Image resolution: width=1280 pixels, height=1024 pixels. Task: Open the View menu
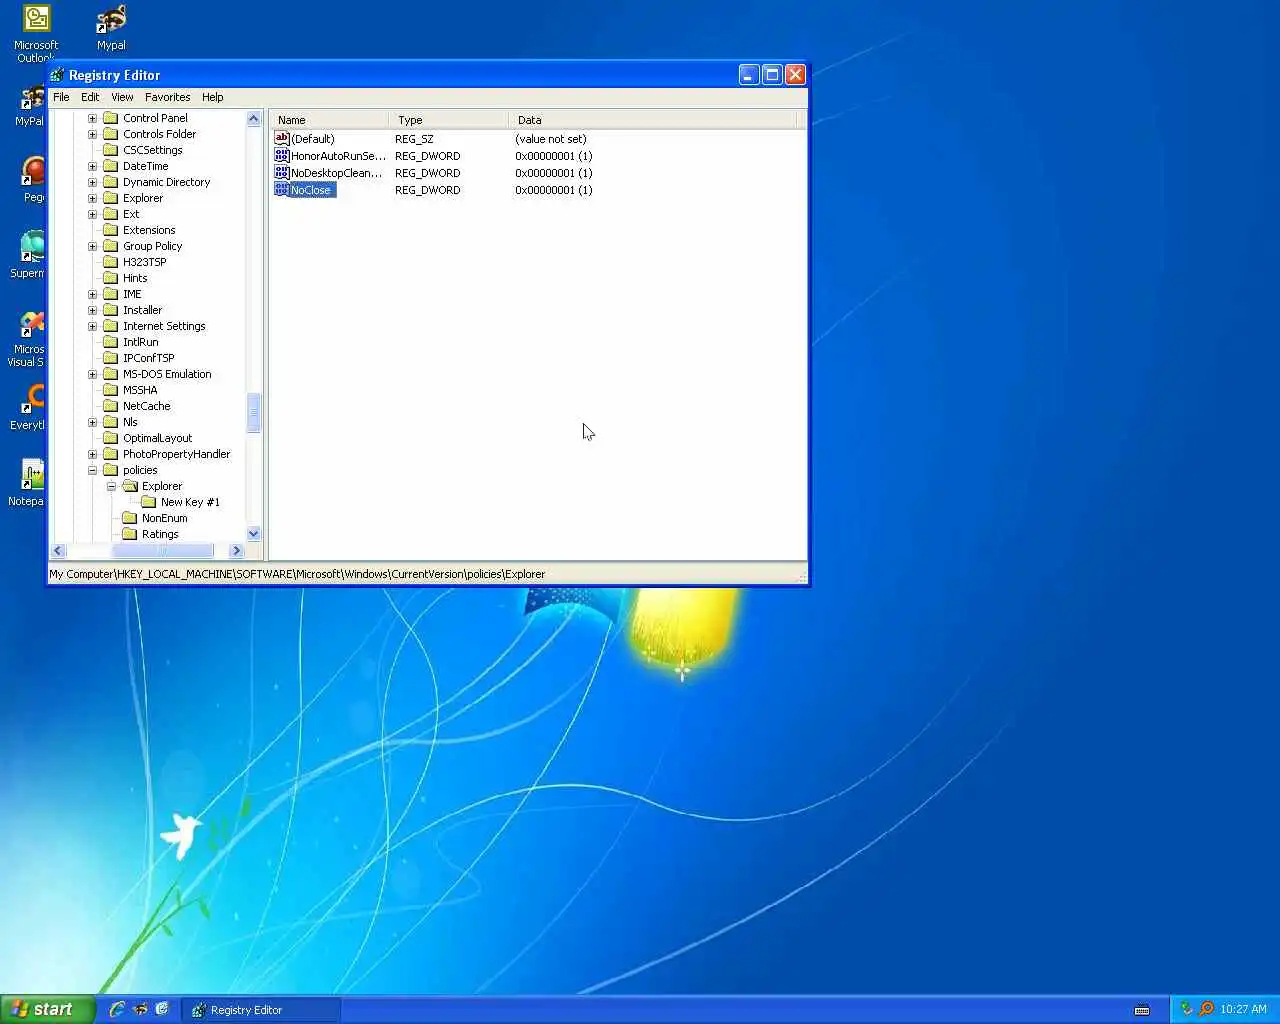[x=122, y=97]
